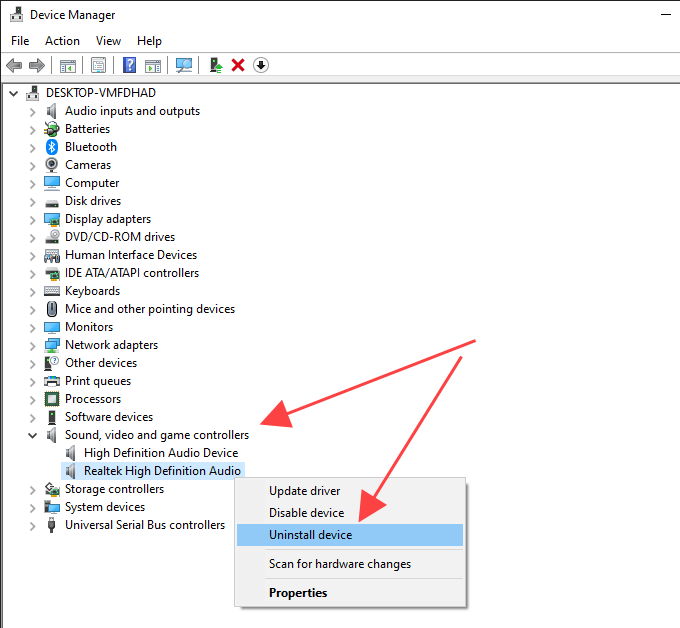Open the View menu
The image size is (680, 628).
pyautogui.click(x=108, y=41)
